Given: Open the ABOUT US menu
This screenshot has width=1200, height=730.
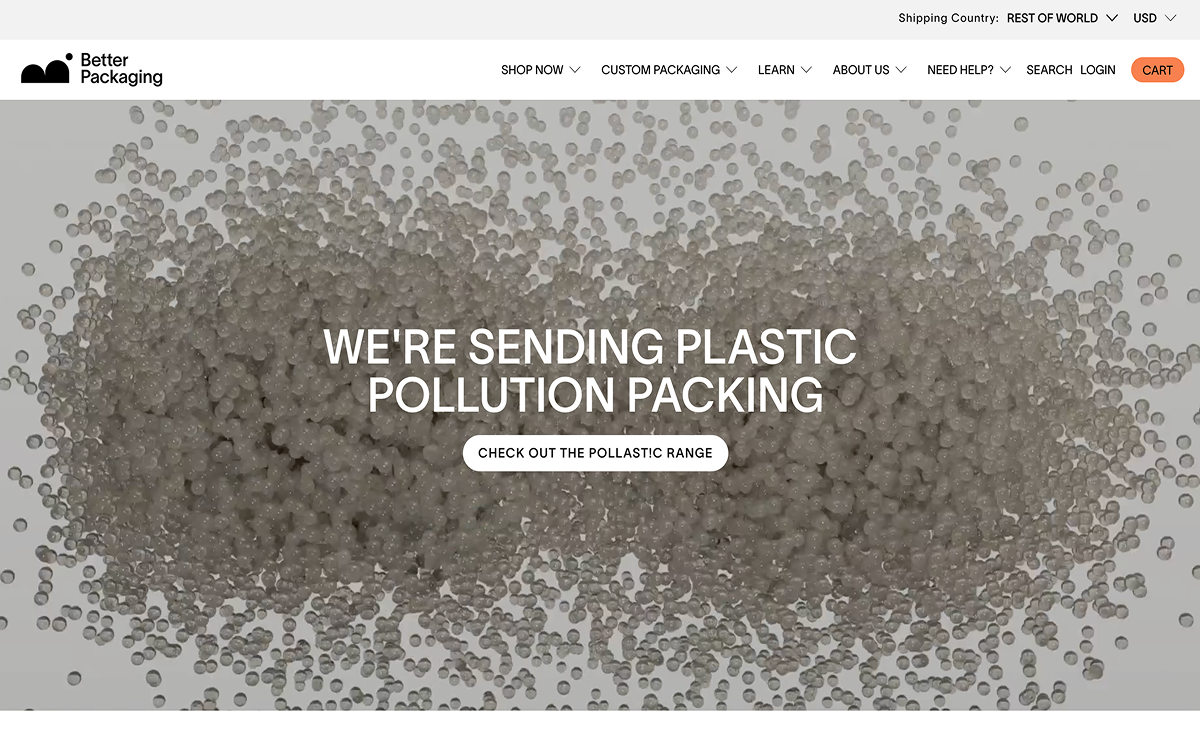Looking at the screenshot, I should coord(870,70).
